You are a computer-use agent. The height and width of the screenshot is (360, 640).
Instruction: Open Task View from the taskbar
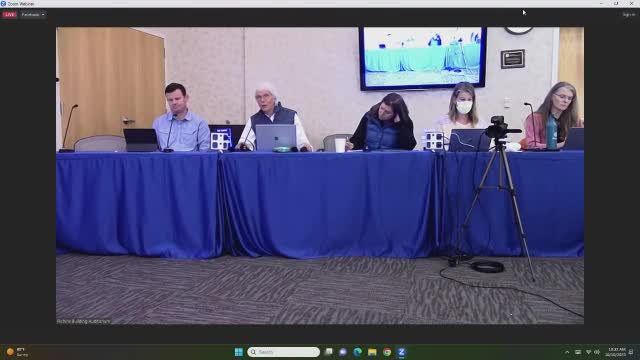pyautogui.click(x=329, y=352)
